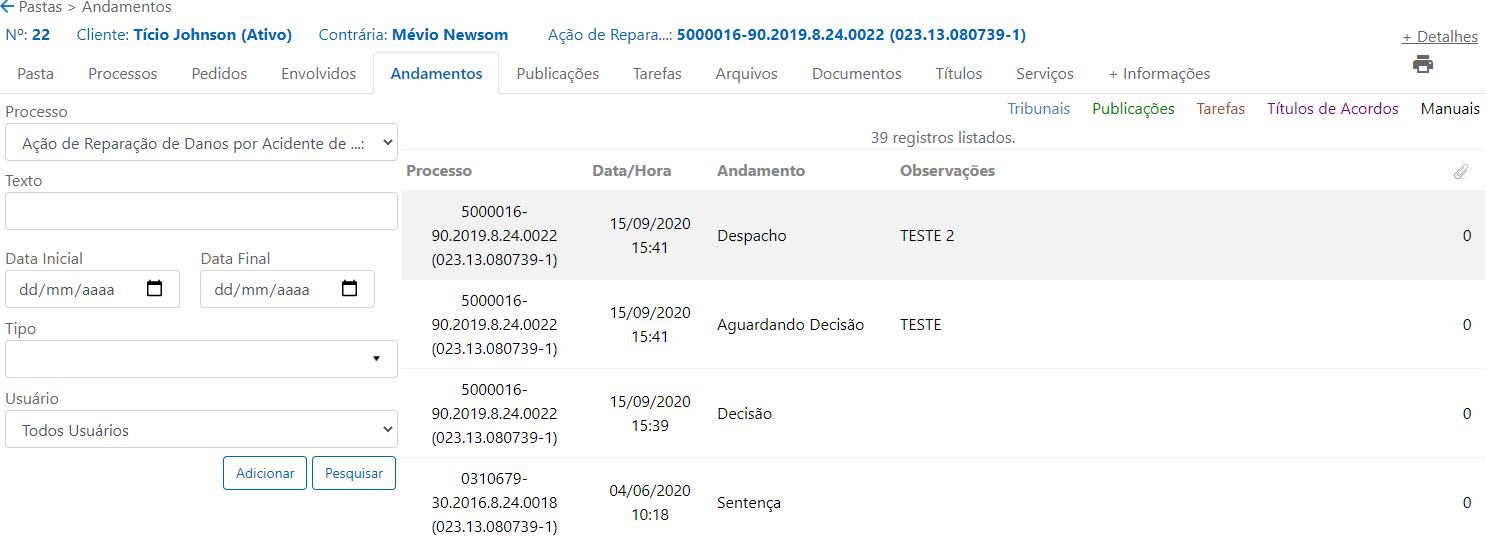Screen dimensions: 1486x537
Task: Open the Data Final calendar picker
Action: coord(350,289)
